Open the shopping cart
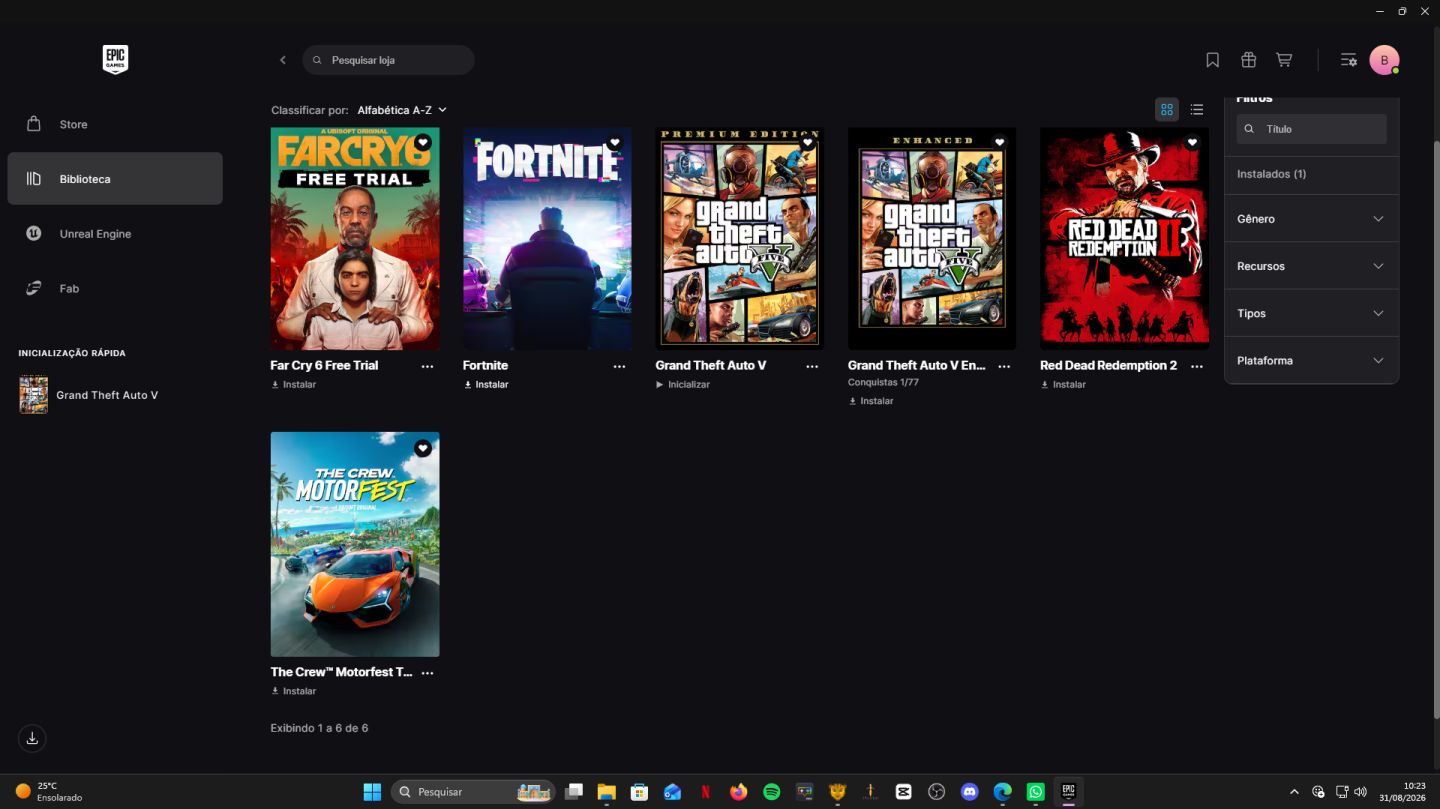This screenshot has width=1440, height=809. [1284, 60]
